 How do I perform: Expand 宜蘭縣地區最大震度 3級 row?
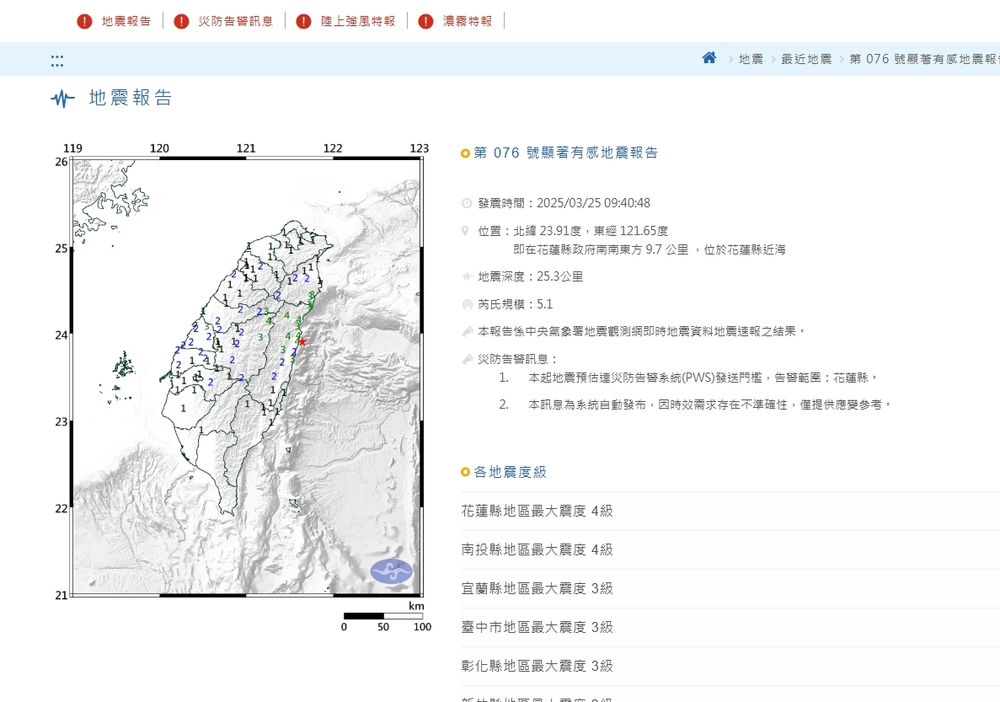(x=537, y=589)
